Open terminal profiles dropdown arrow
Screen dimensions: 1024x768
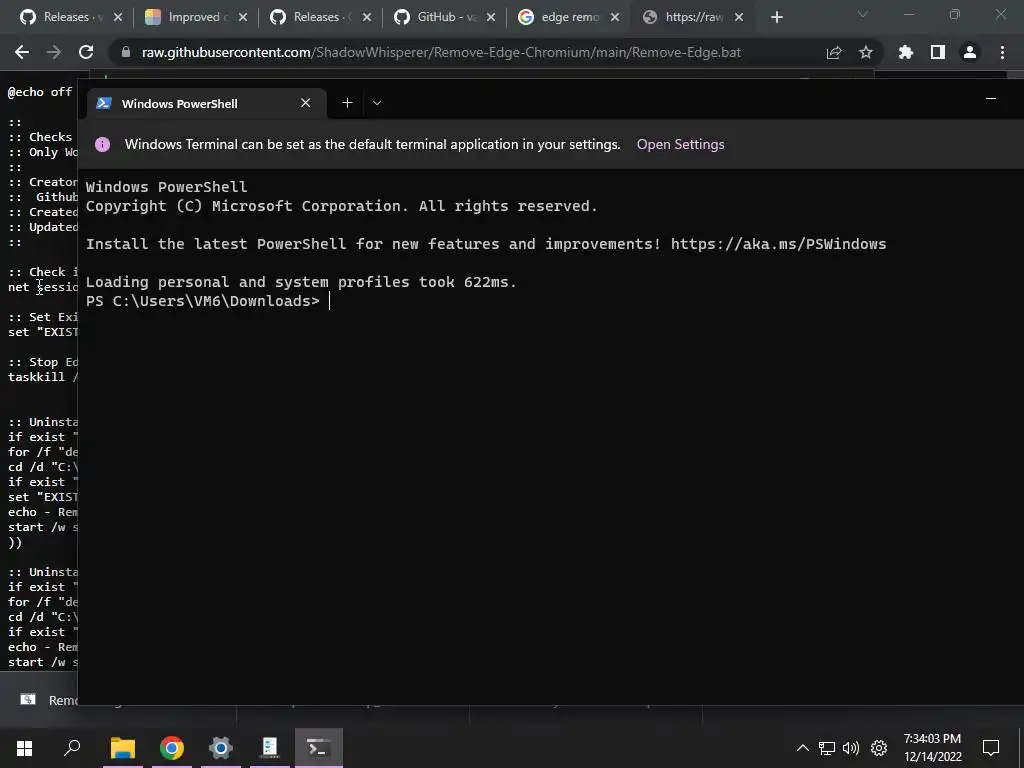(x=377, y=103)
